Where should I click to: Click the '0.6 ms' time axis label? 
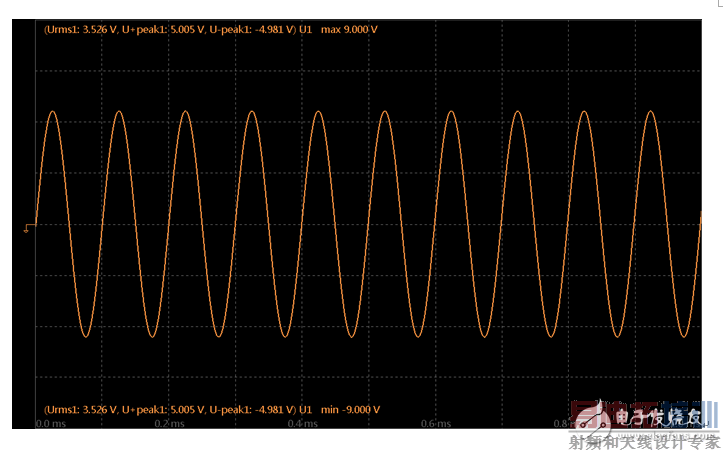pyautogui.click(x=436, y=424)
